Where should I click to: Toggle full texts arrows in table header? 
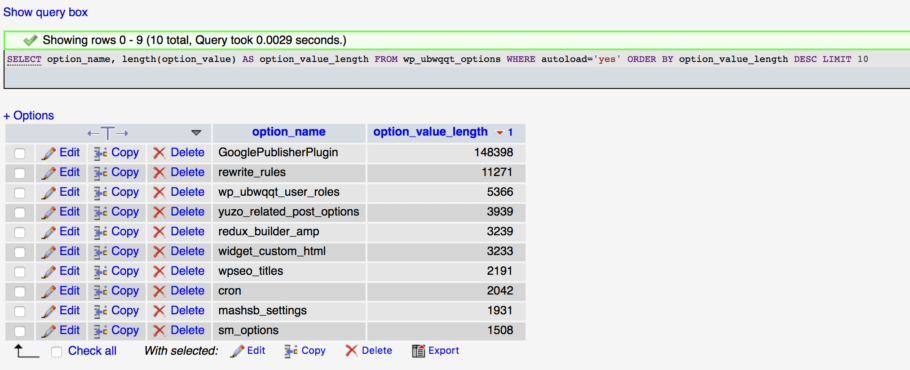pyautogui.click(x=107, y=133)
